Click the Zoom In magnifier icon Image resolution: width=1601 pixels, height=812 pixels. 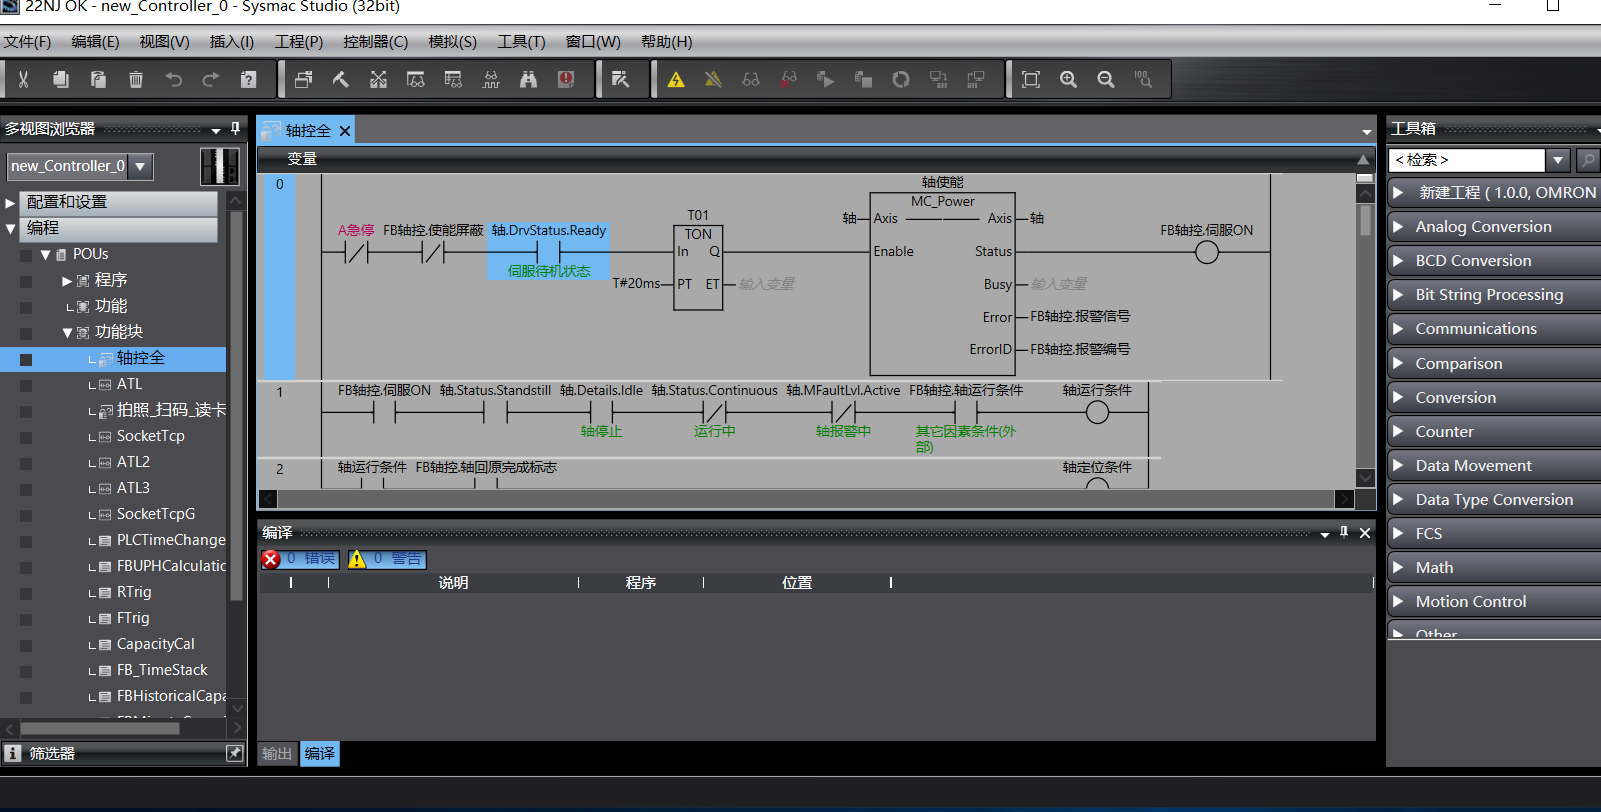[x=1068, y=80]
